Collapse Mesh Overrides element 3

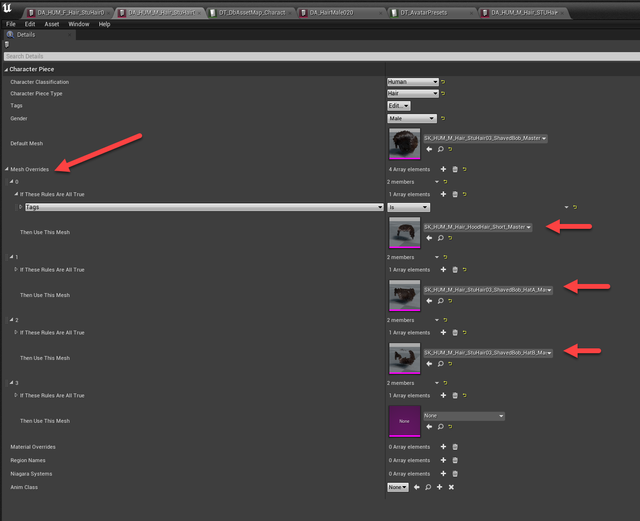click(11, 383)
